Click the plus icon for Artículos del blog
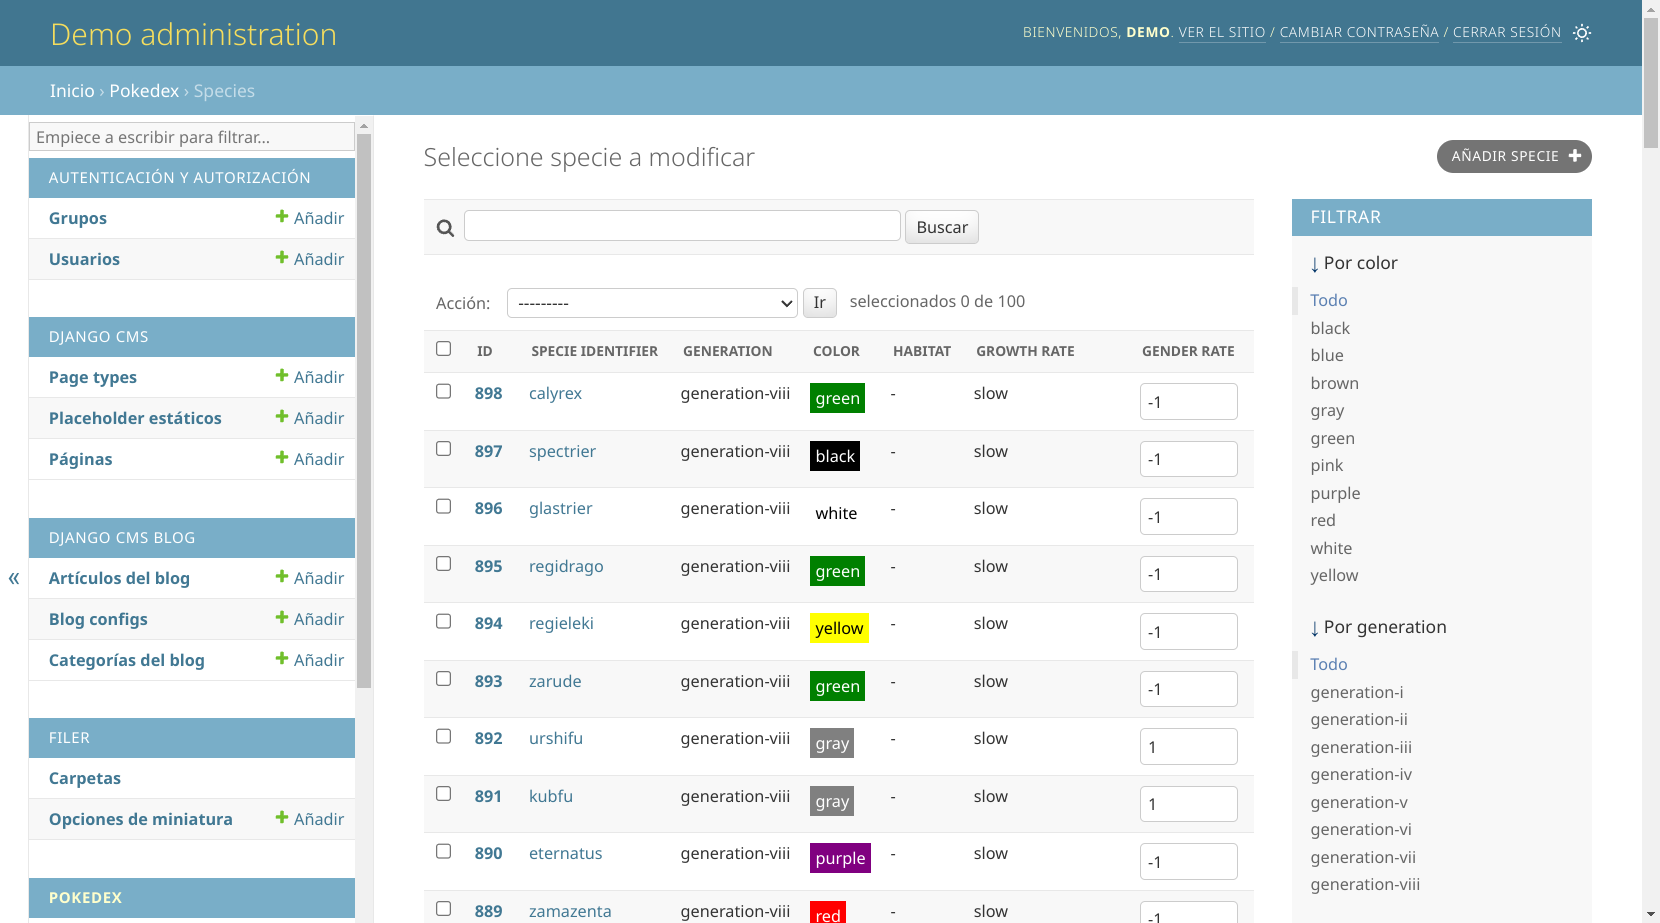Screen dimensions: 1660x923 (x=282, y=577)
